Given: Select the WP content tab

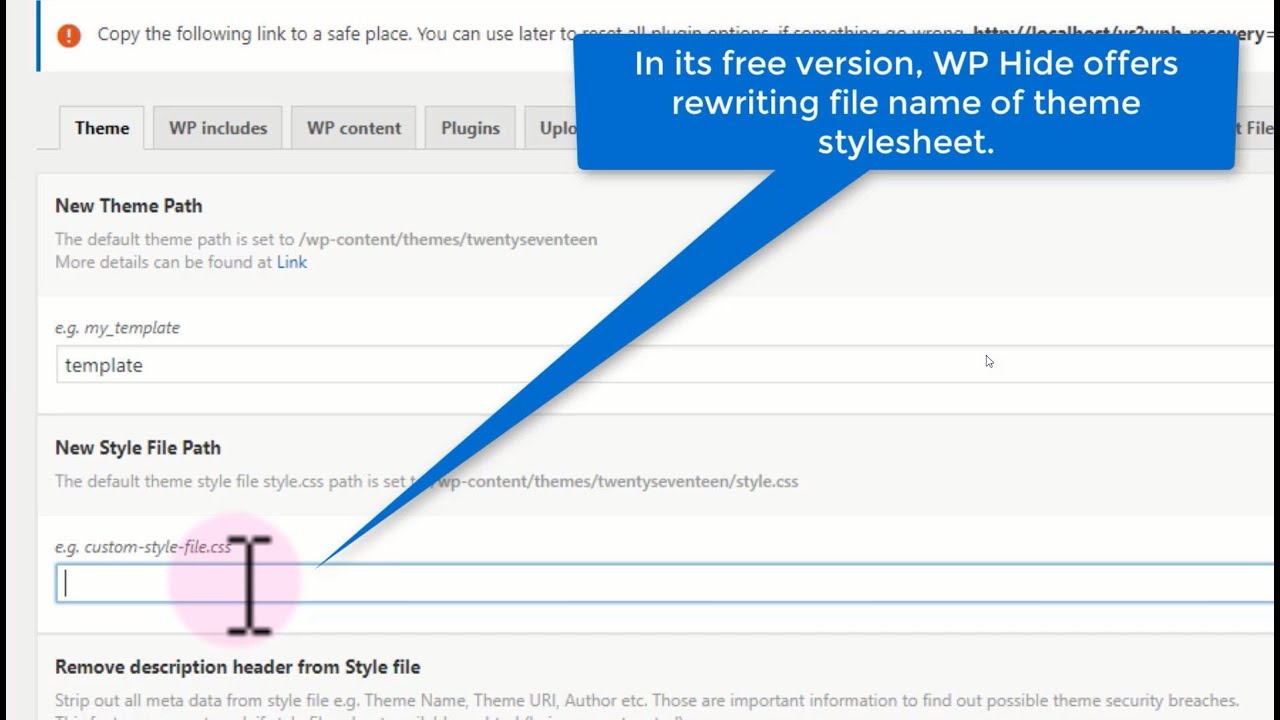Looking at the screenshot, I should pos(353,128).
